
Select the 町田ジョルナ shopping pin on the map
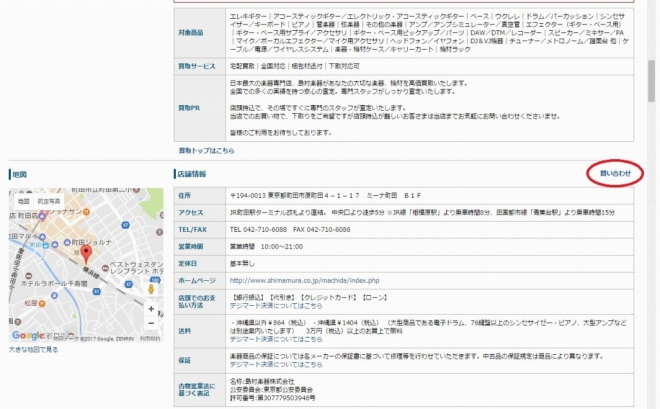click(x=67, y=242)
